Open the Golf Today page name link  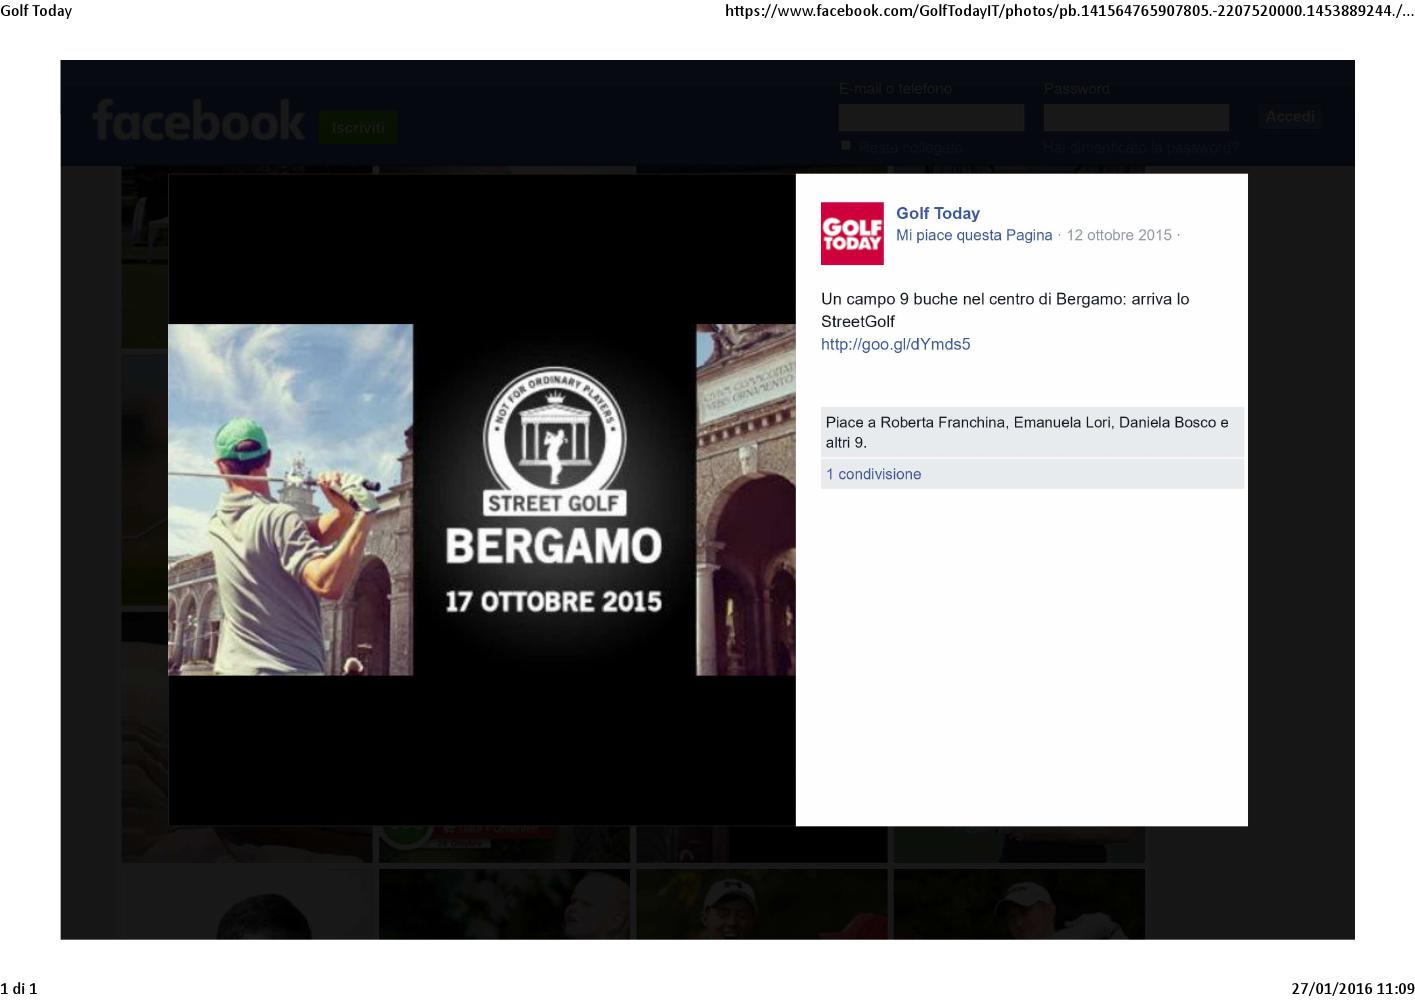click(938, 213)
